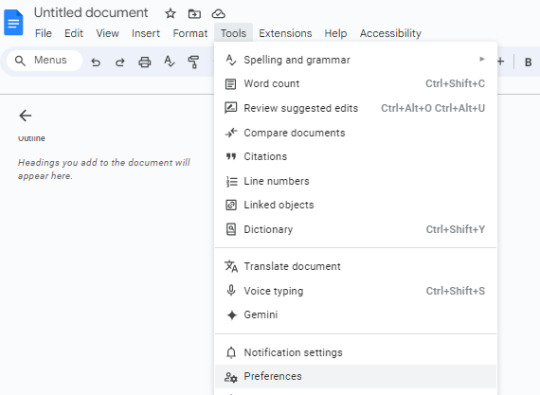540x395 pixels.
Task: Open Citations from Tools menu
Action: 355,157
